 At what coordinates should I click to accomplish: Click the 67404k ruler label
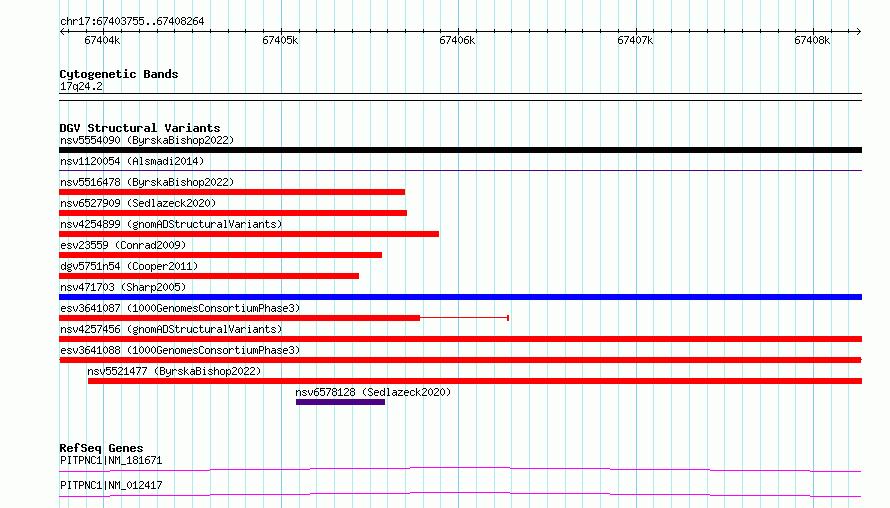coord(102,40)
